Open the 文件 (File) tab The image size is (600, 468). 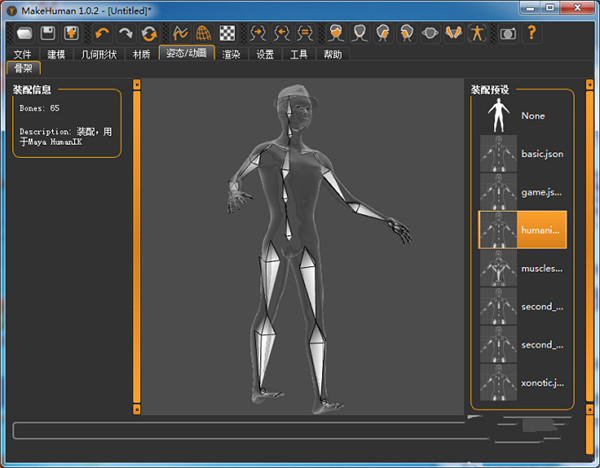coord(23,54)
